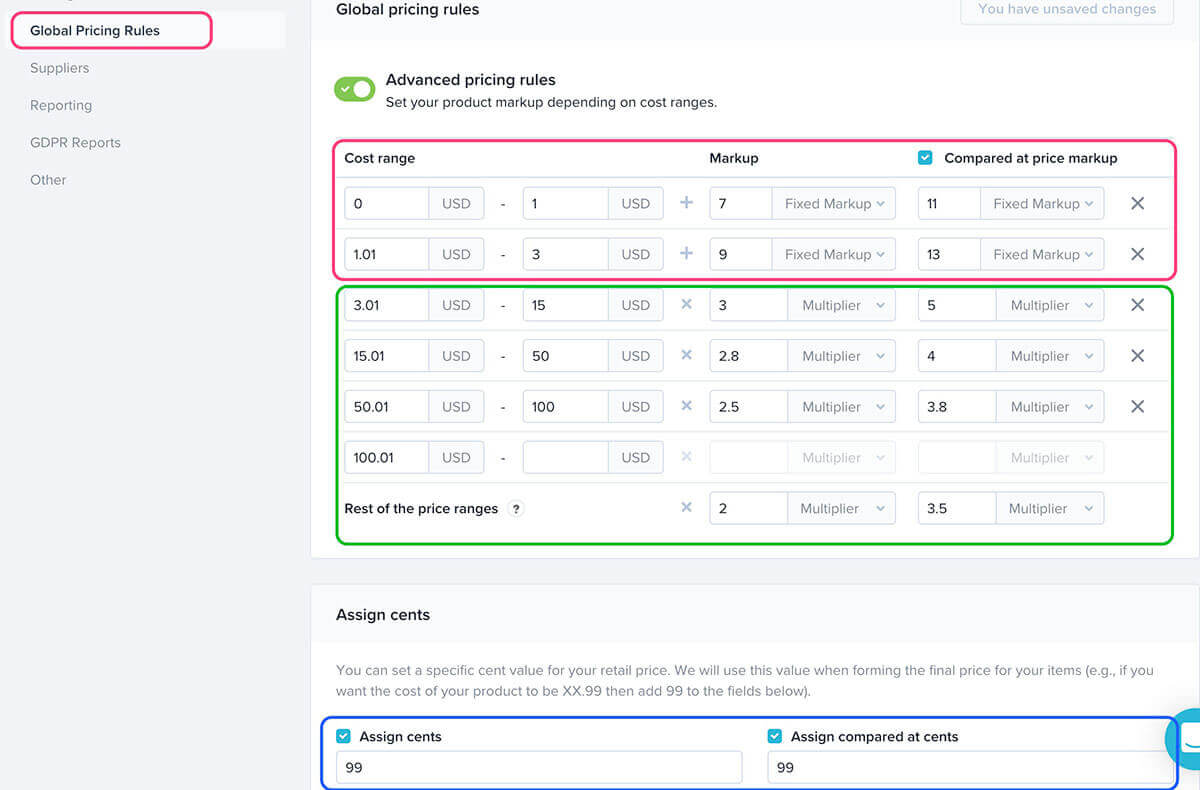Click the multiply sign in the 50.01–100 row
Viewport: 1200px width, 790px height.
[x=686, y=407]
